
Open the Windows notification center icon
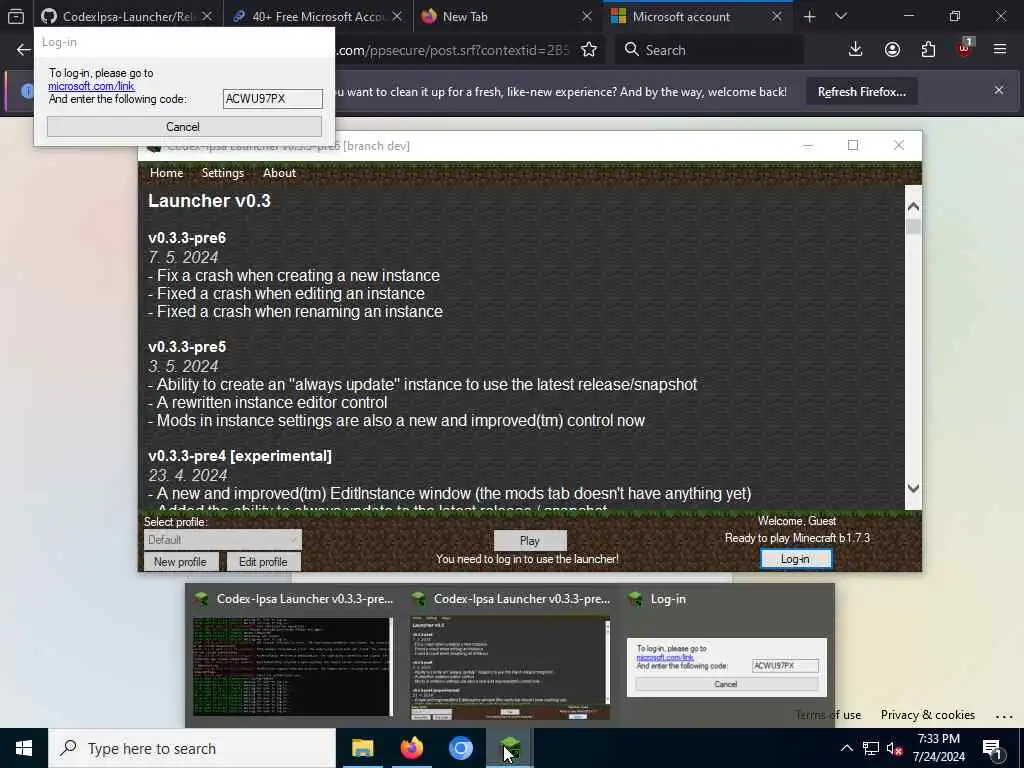coord(992,749)
